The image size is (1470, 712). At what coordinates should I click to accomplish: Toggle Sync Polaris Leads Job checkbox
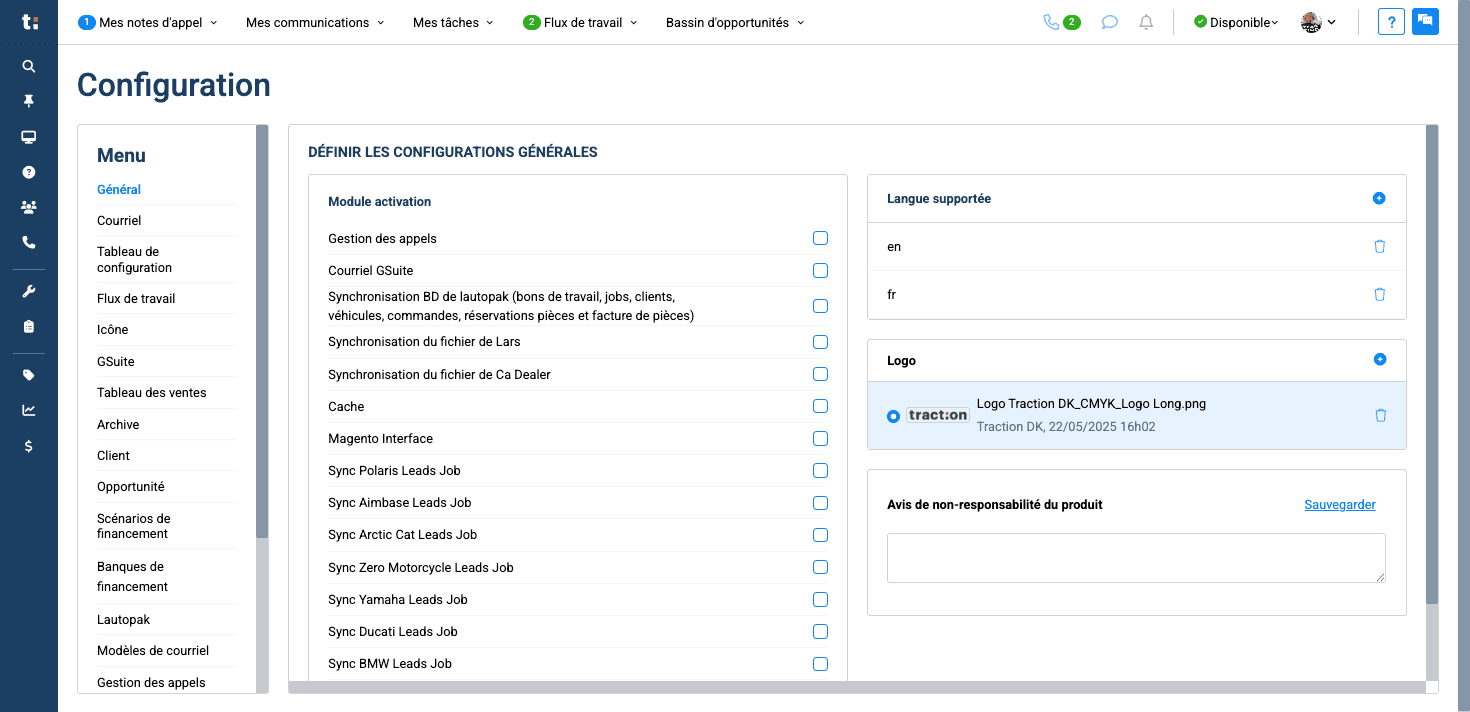(x=820, y=470)
